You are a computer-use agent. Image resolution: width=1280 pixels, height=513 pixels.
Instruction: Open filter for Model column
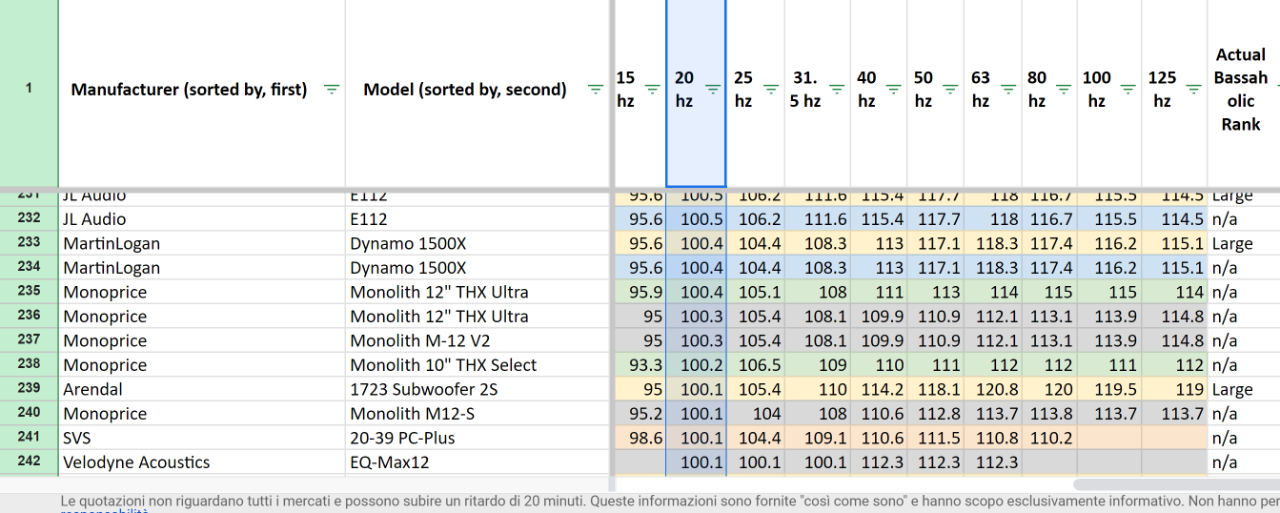[x=595, y=89]
